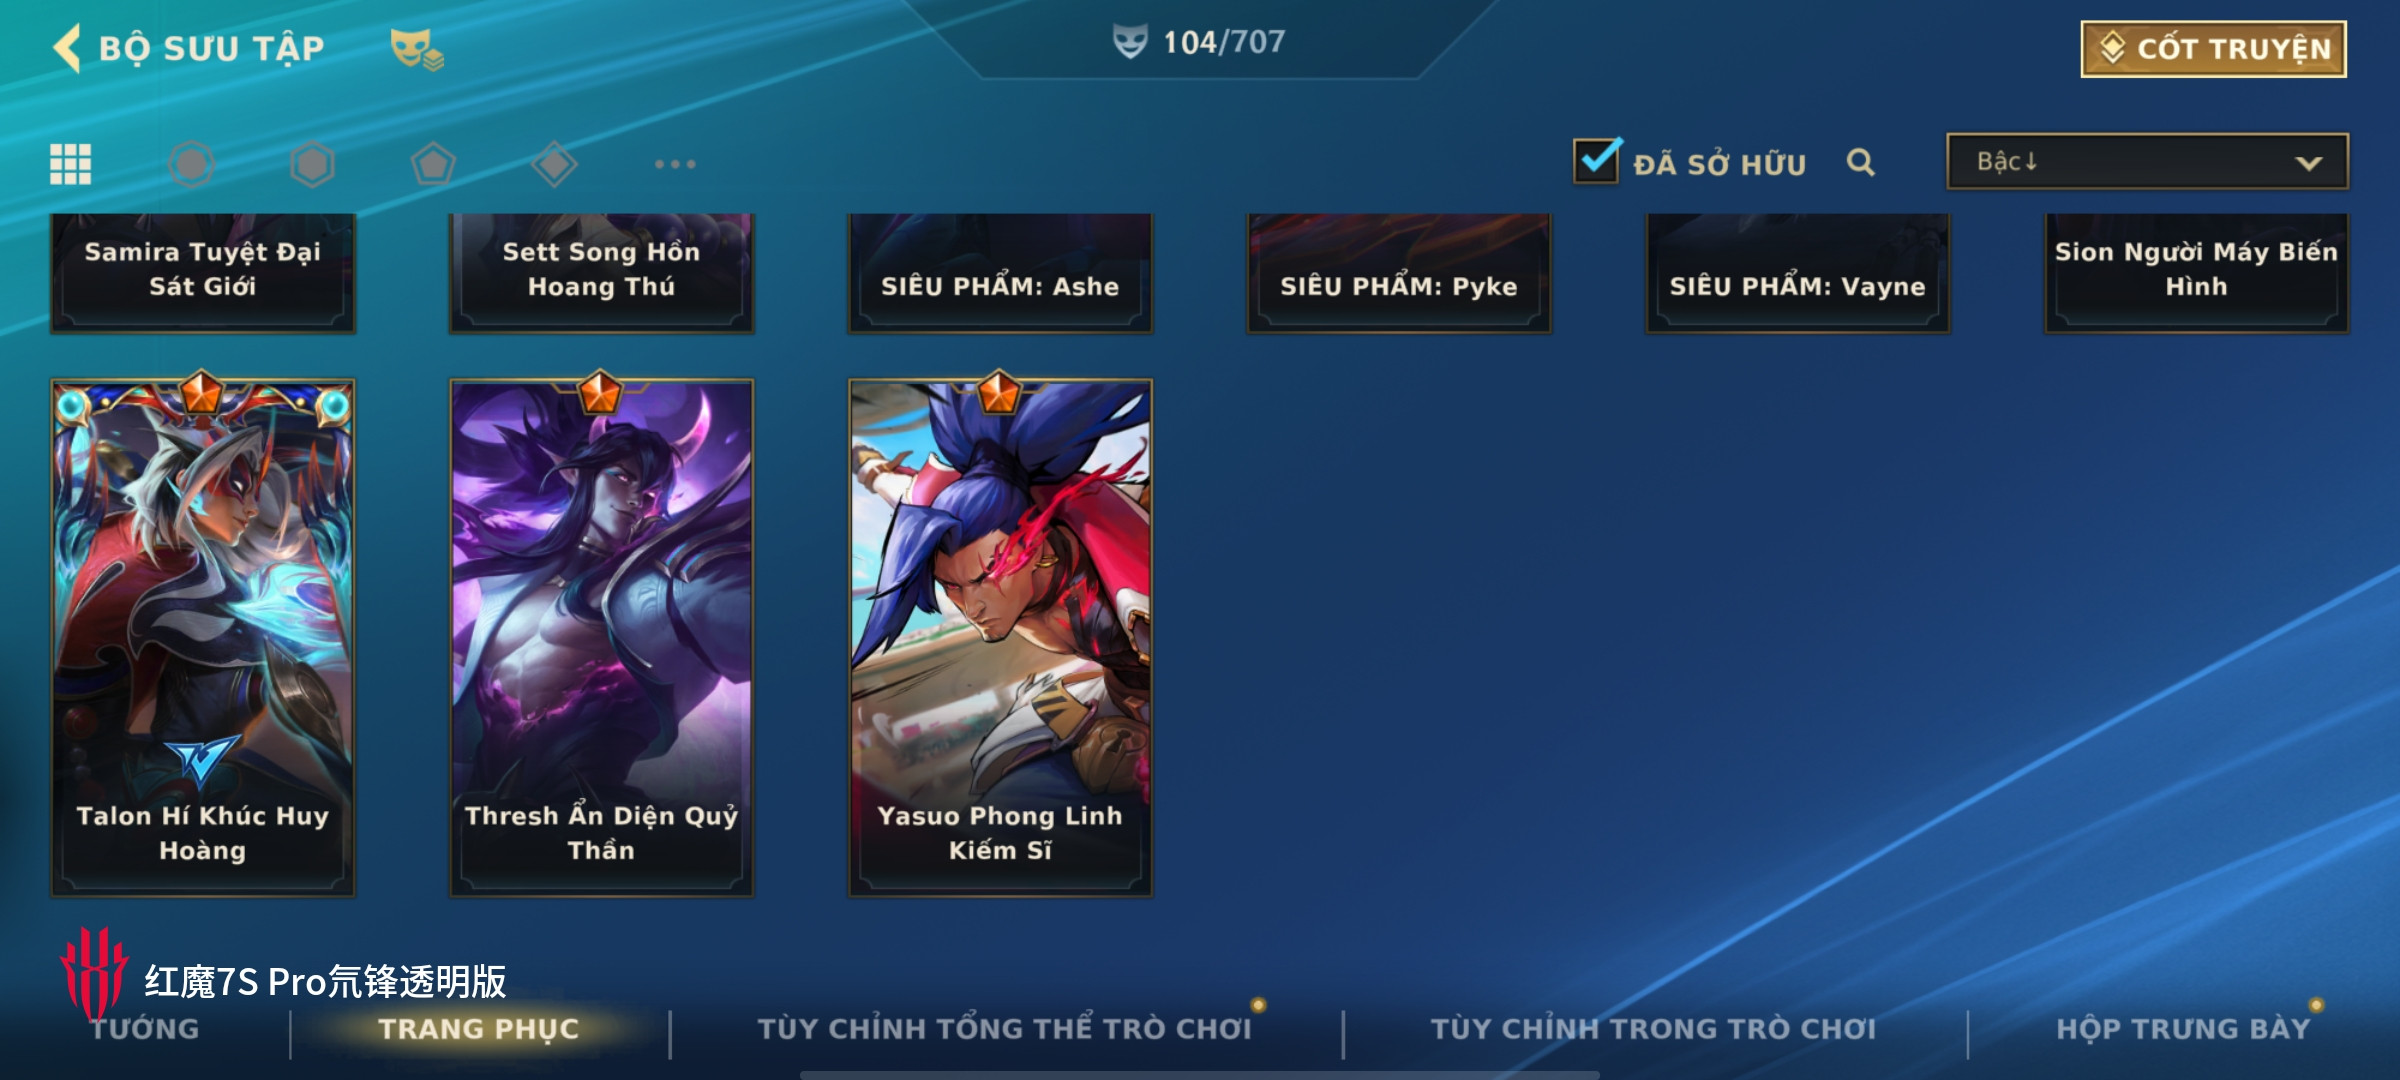Go back using the Bộ Sưu Tập arrow

point(67,48)
